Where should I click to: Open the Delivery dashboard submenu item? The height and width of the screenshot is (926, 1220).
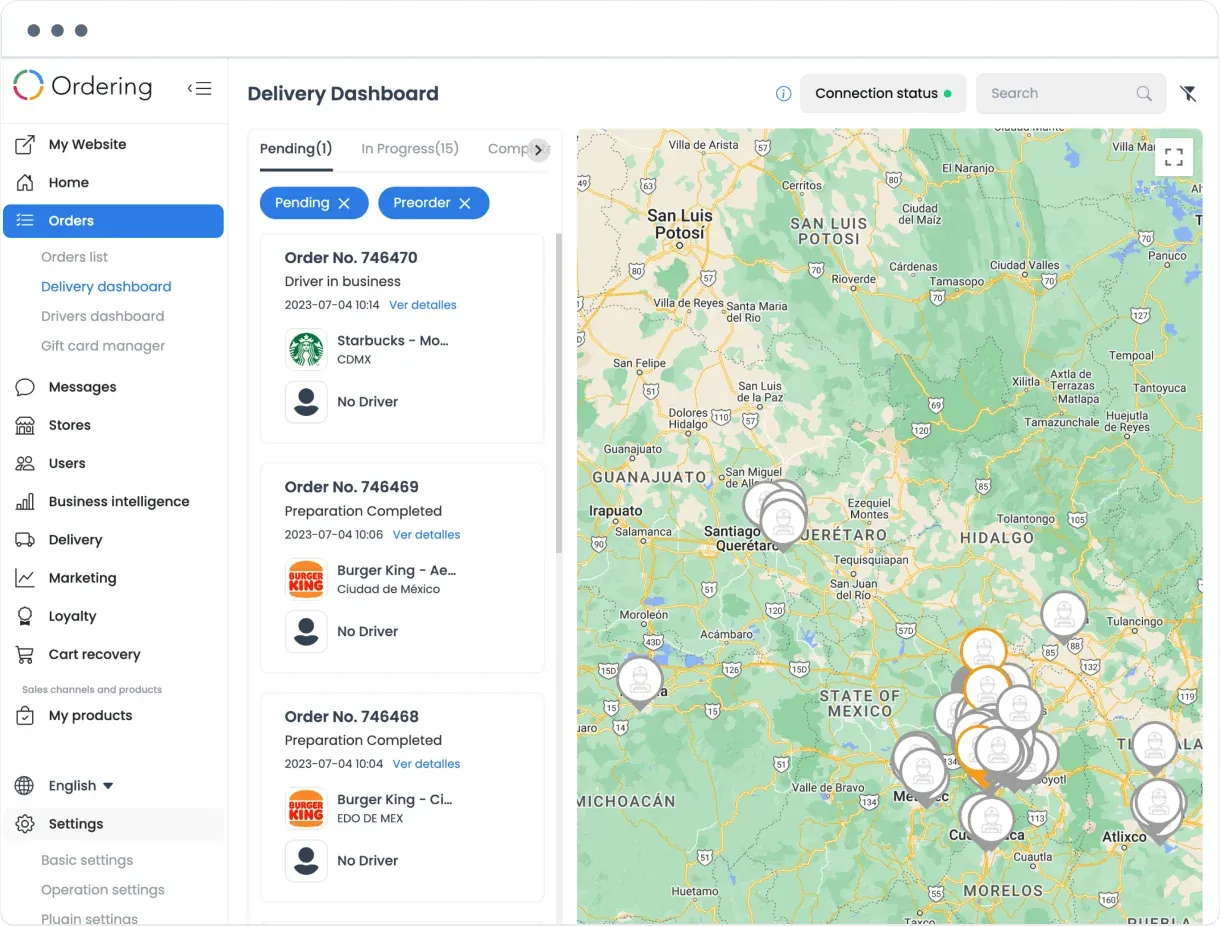point(106,287)
